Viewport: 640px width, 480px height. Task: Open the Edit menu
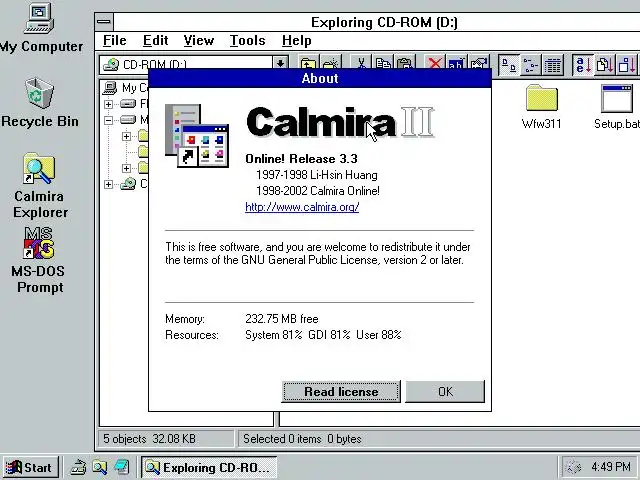tap(156, 40)
